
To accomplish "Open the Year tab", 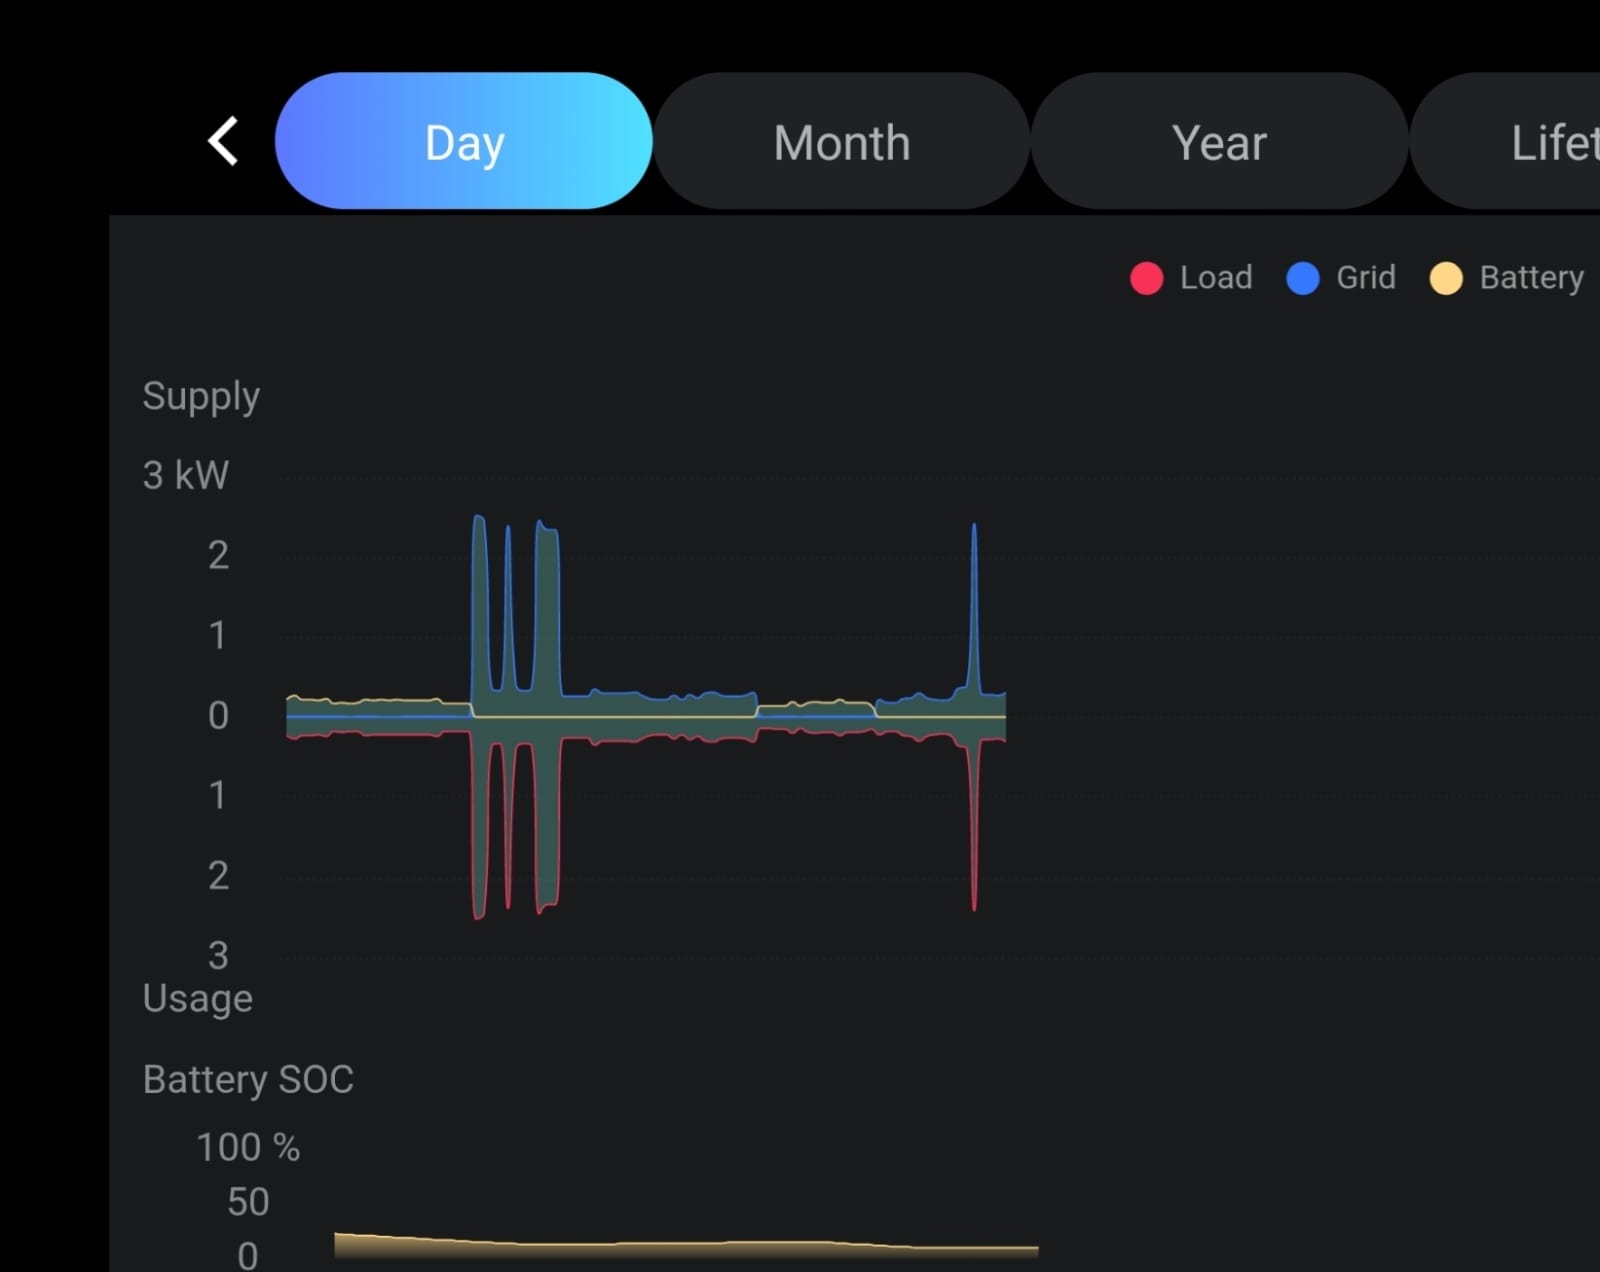I will pyautogui.click(x=1219, y=141).
